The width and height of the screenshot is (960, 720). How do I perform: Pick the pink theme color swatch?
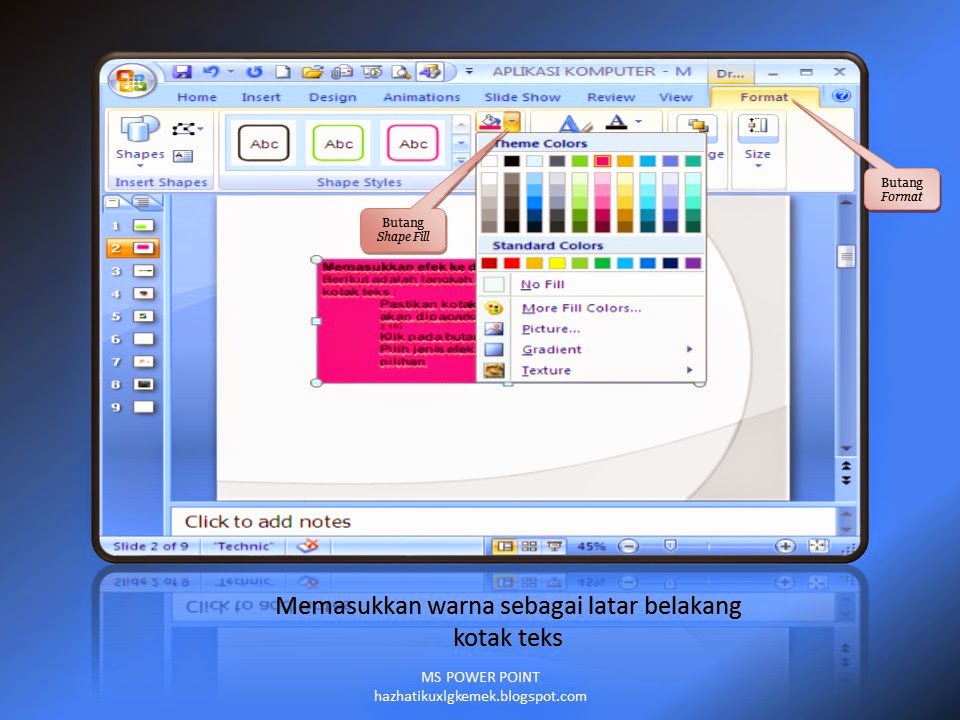pyautogui.click(x=602, y=161)
